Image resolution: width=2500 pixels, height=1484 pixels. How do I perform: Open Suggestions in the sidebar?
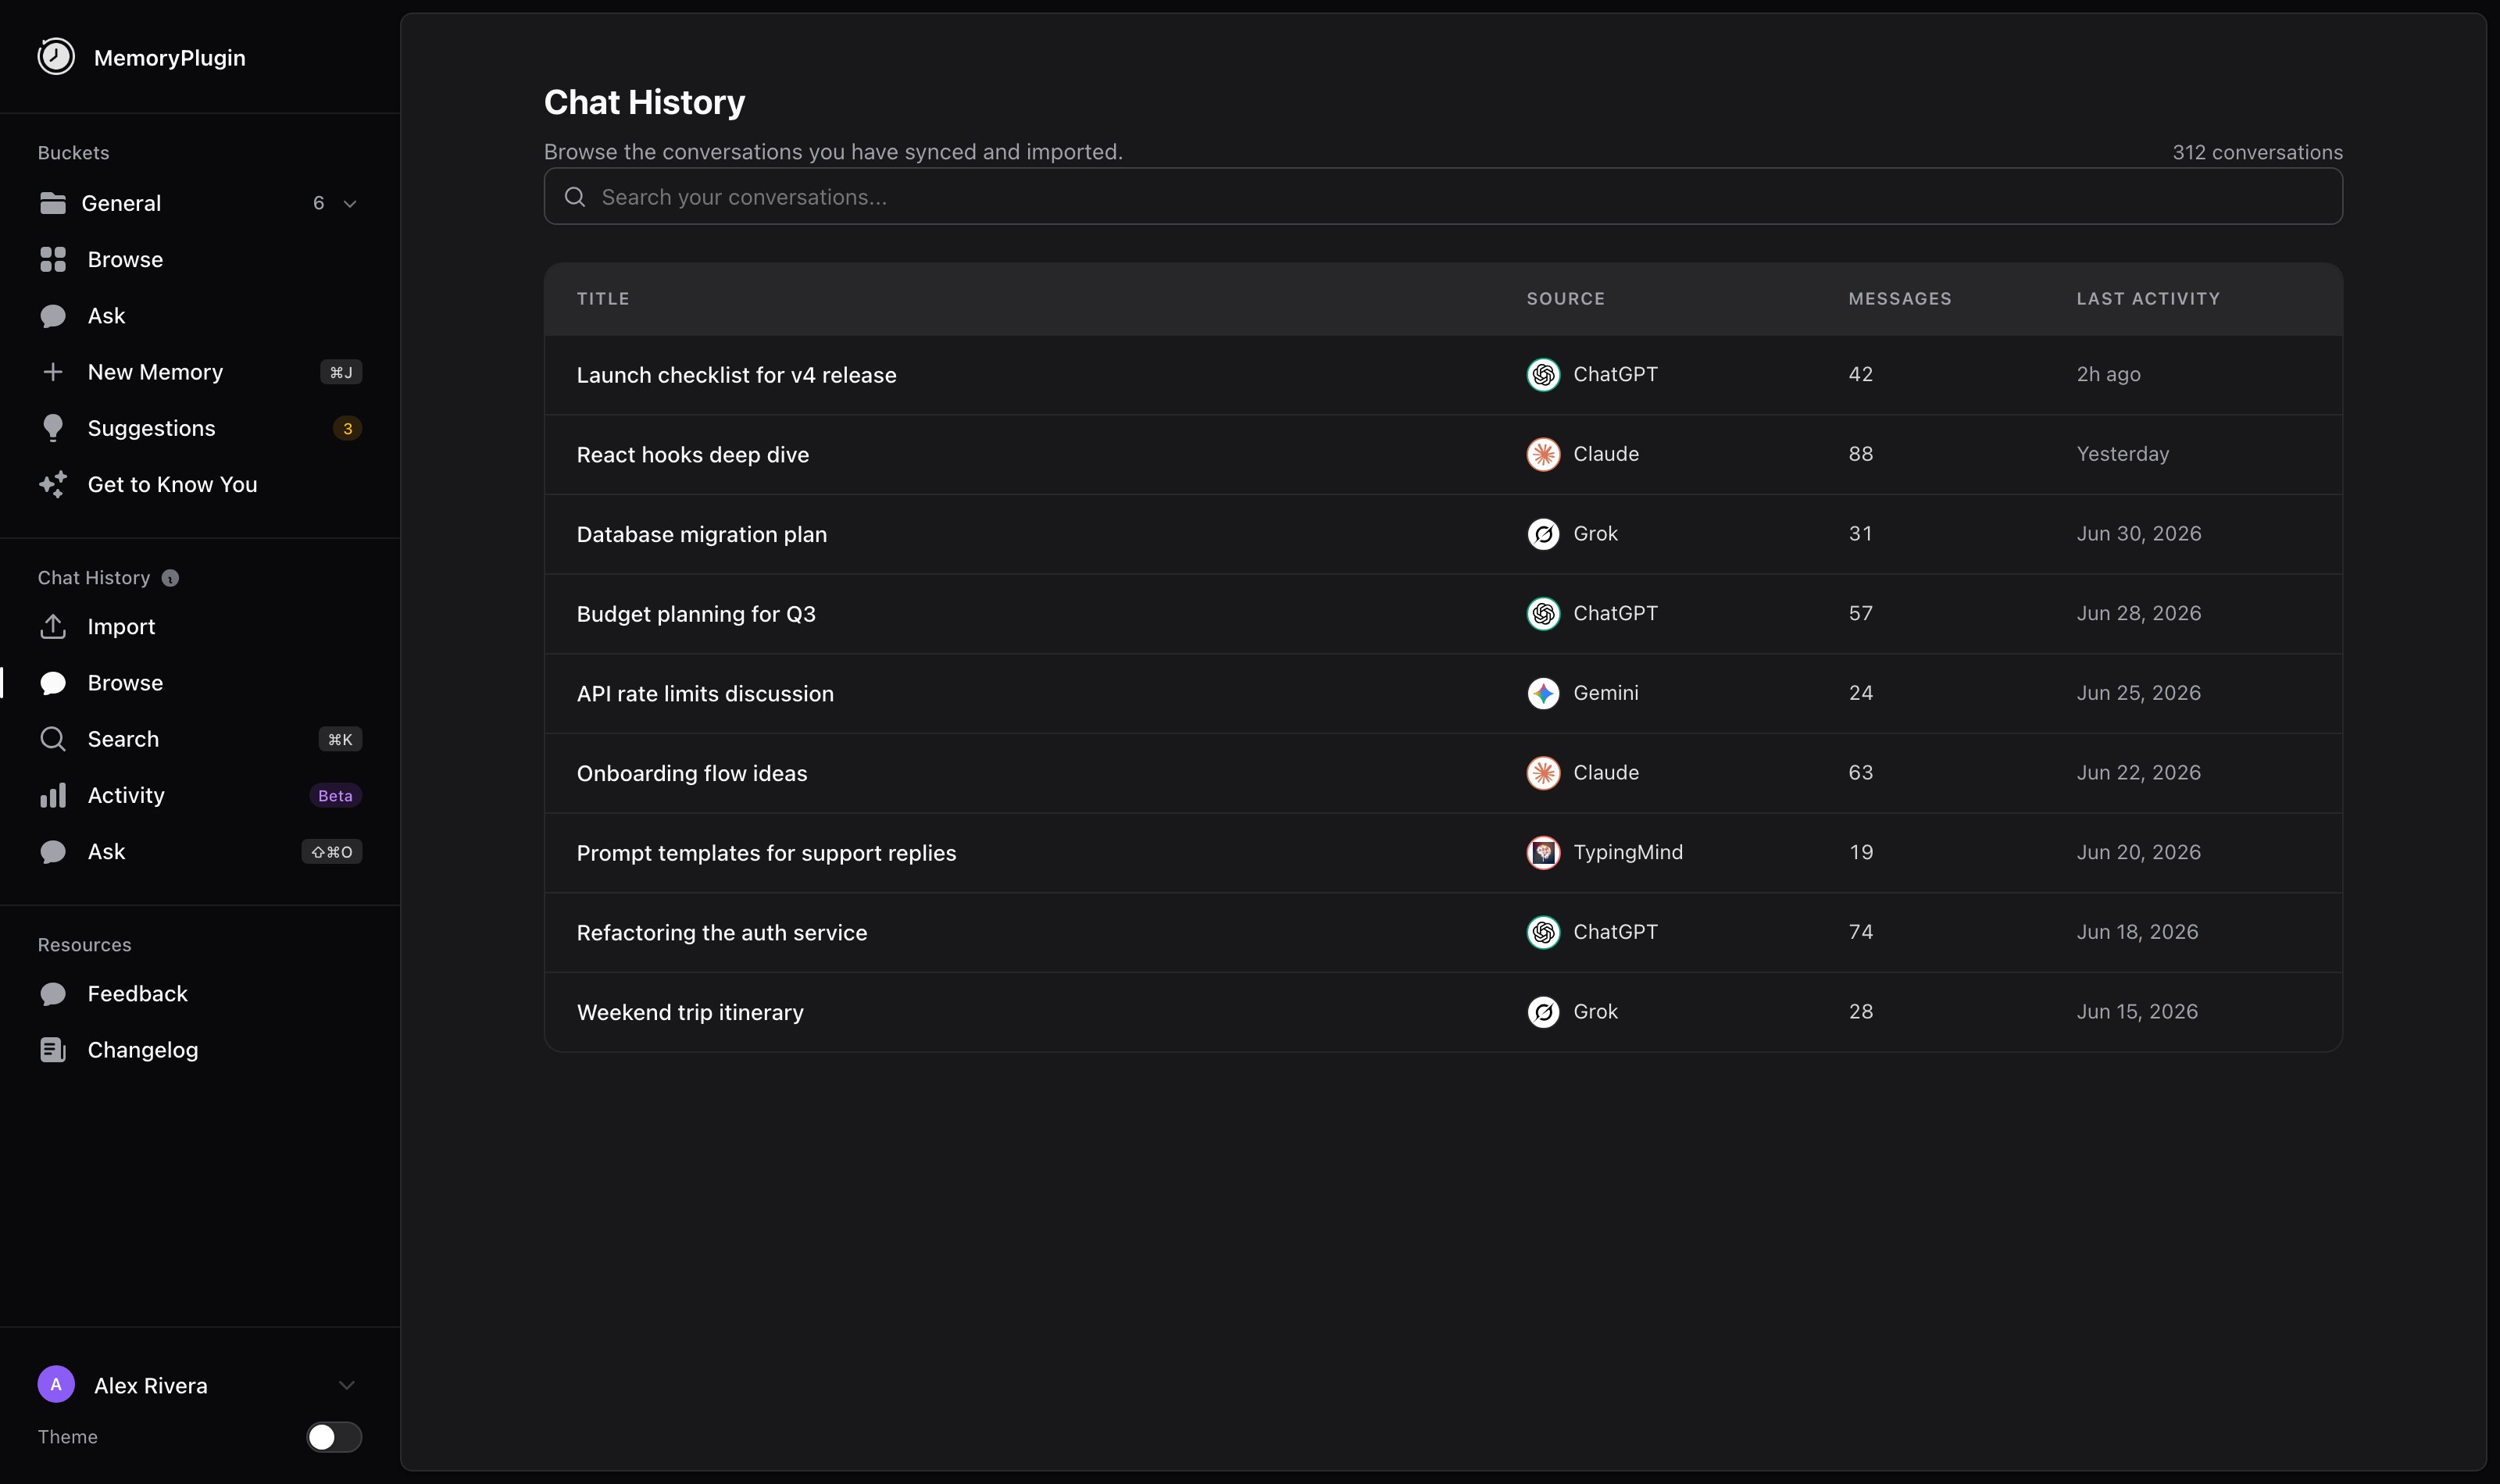(200, 428)
